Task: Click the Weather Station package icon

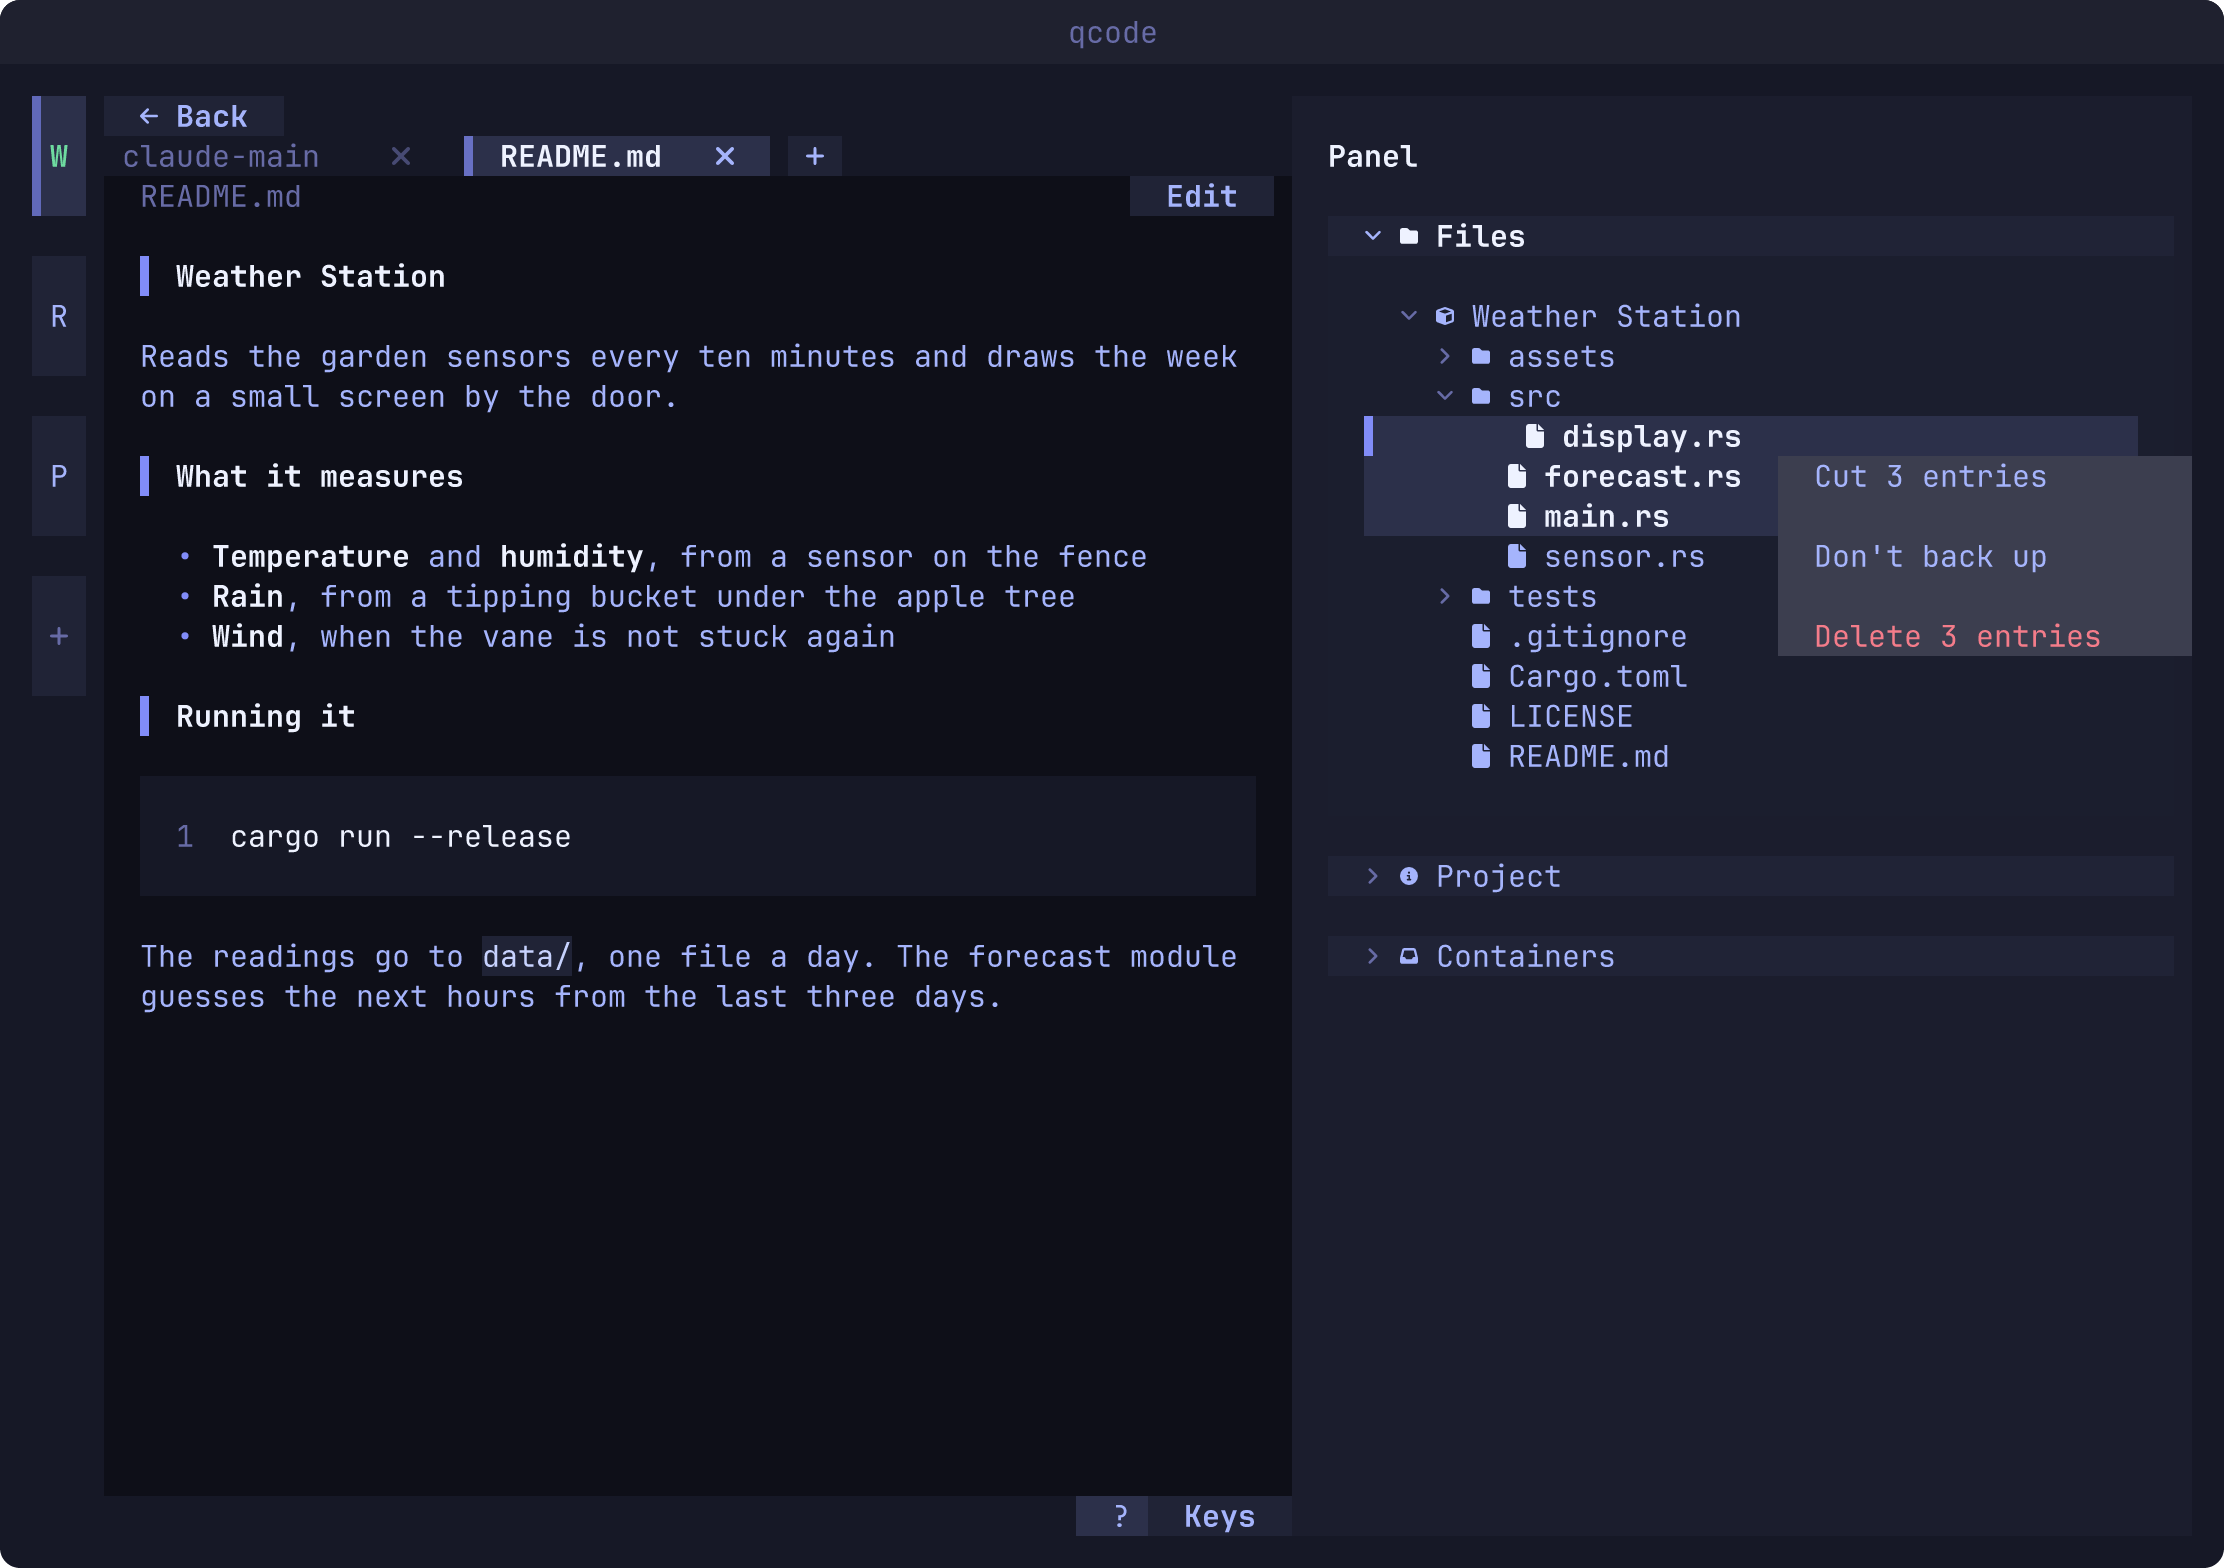Action: (1445, 316)
